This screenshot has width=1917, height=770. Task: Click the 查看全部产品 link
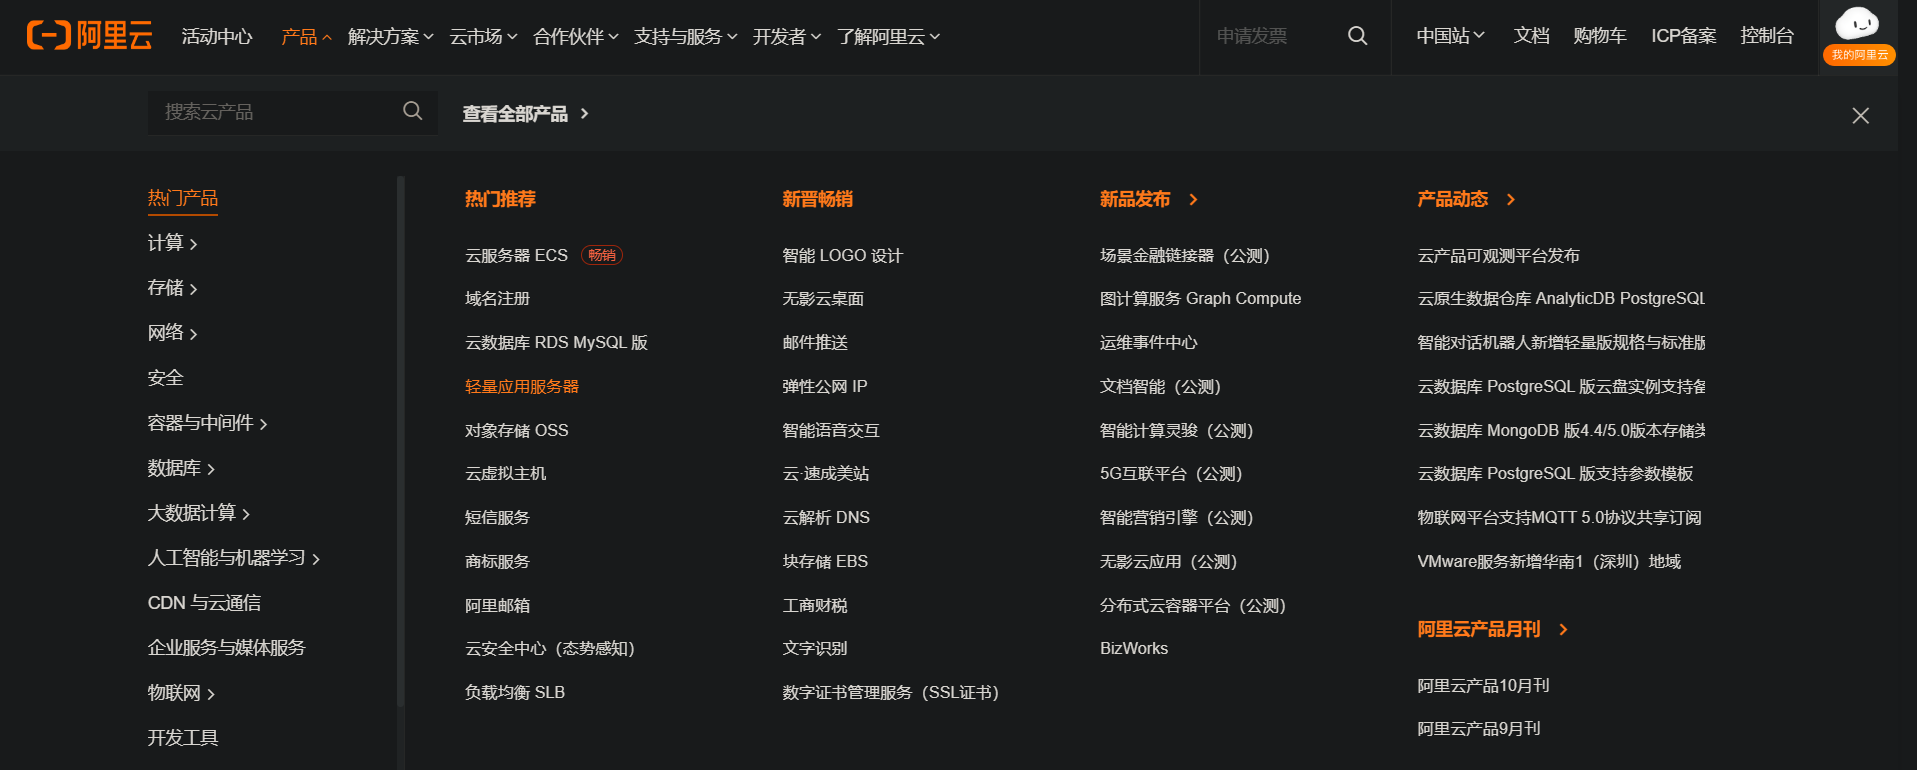515,114
